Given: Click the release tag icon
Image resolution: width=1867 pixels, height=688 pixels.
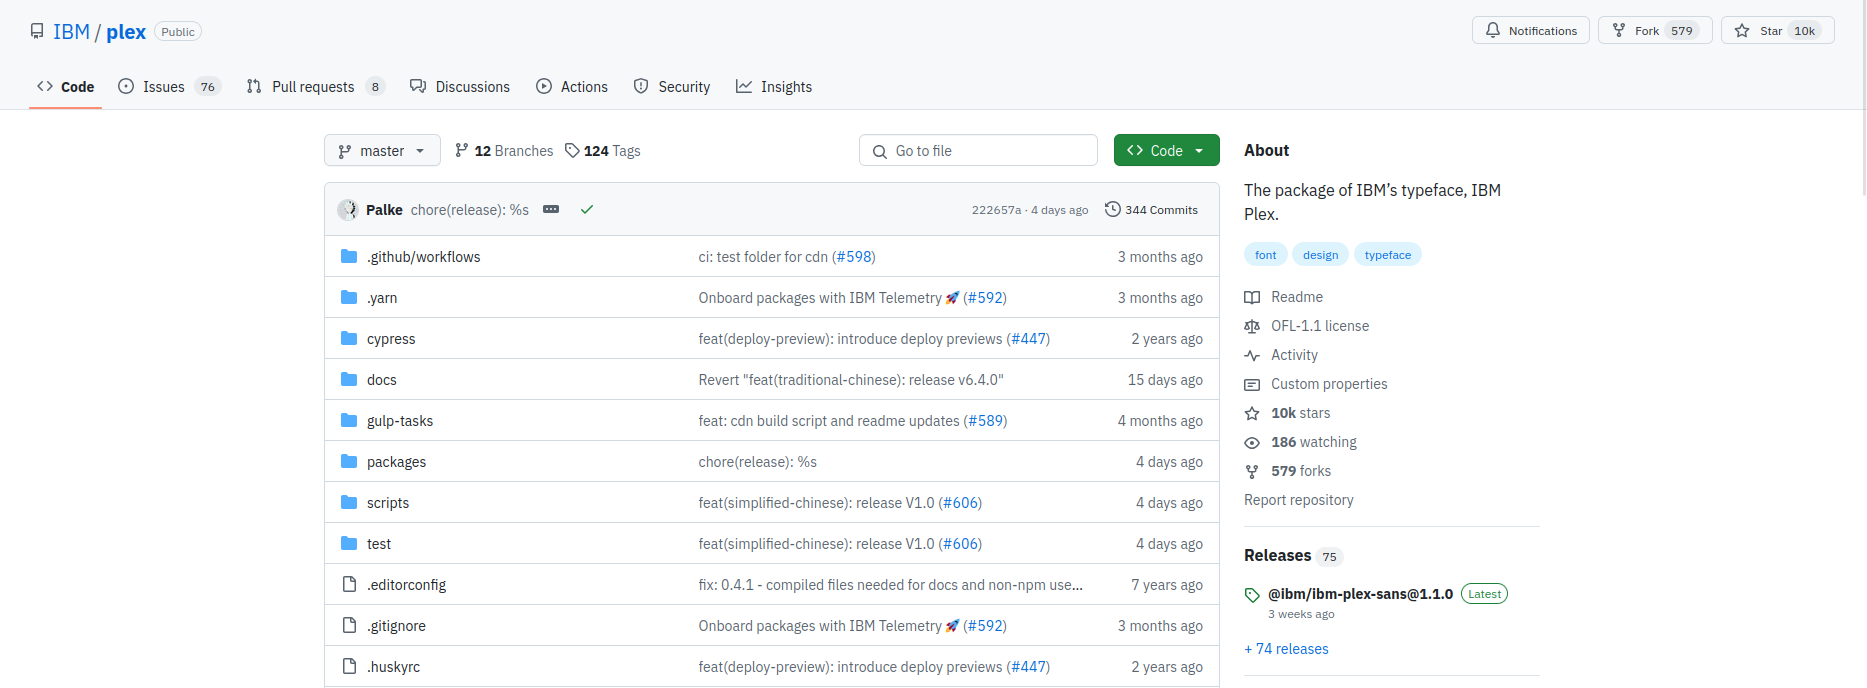Looking at the screenshot, I should (1252, 595).
